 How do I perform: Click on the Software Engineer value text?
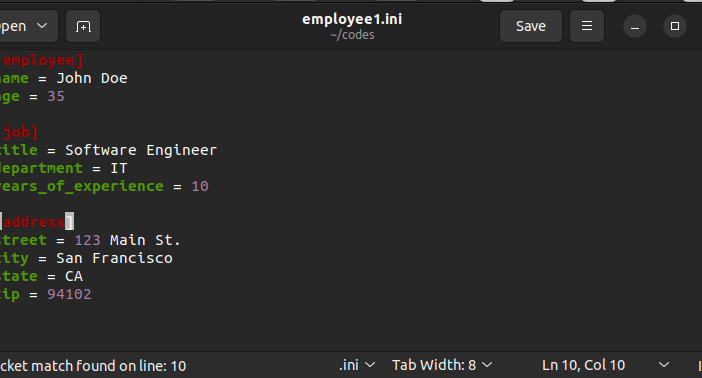point(141,150)
